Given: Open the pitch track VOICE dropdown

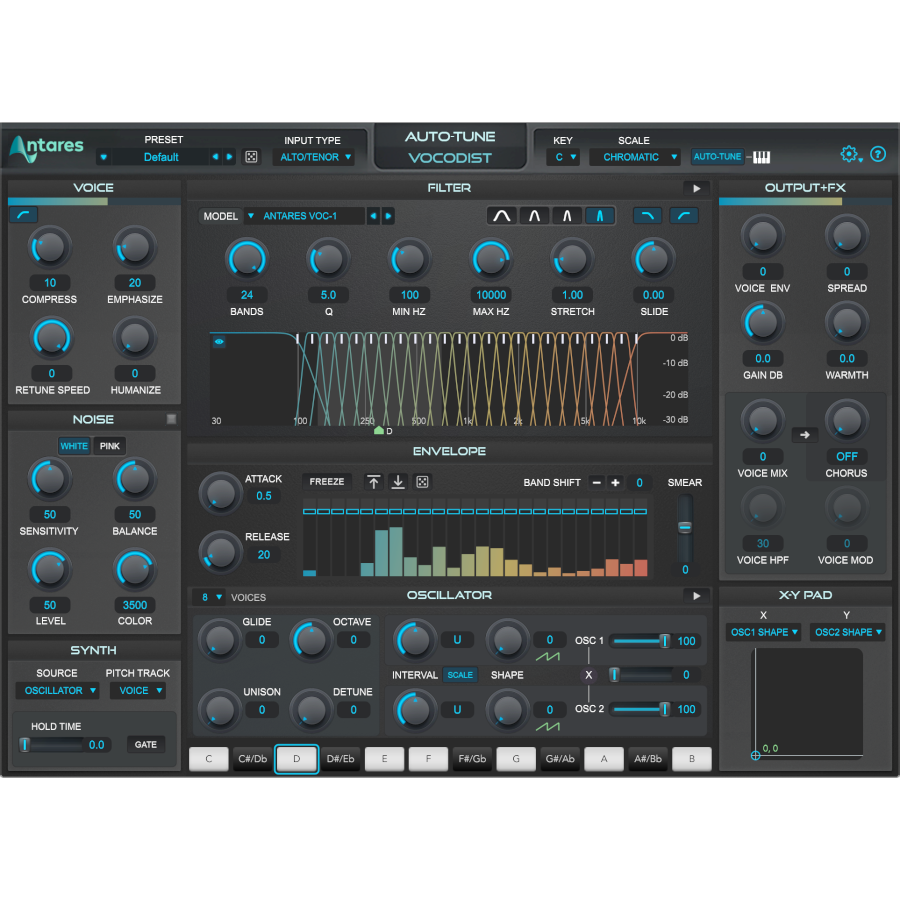Looking at the screenshot, I should point(138,690).
